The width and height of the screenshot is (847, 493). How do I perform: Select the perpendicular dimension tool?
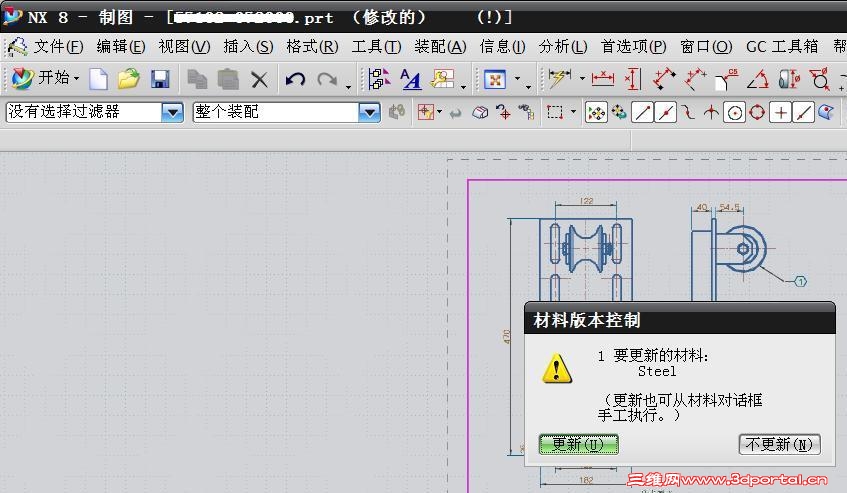pyautogui.click(x=696, y=79)
